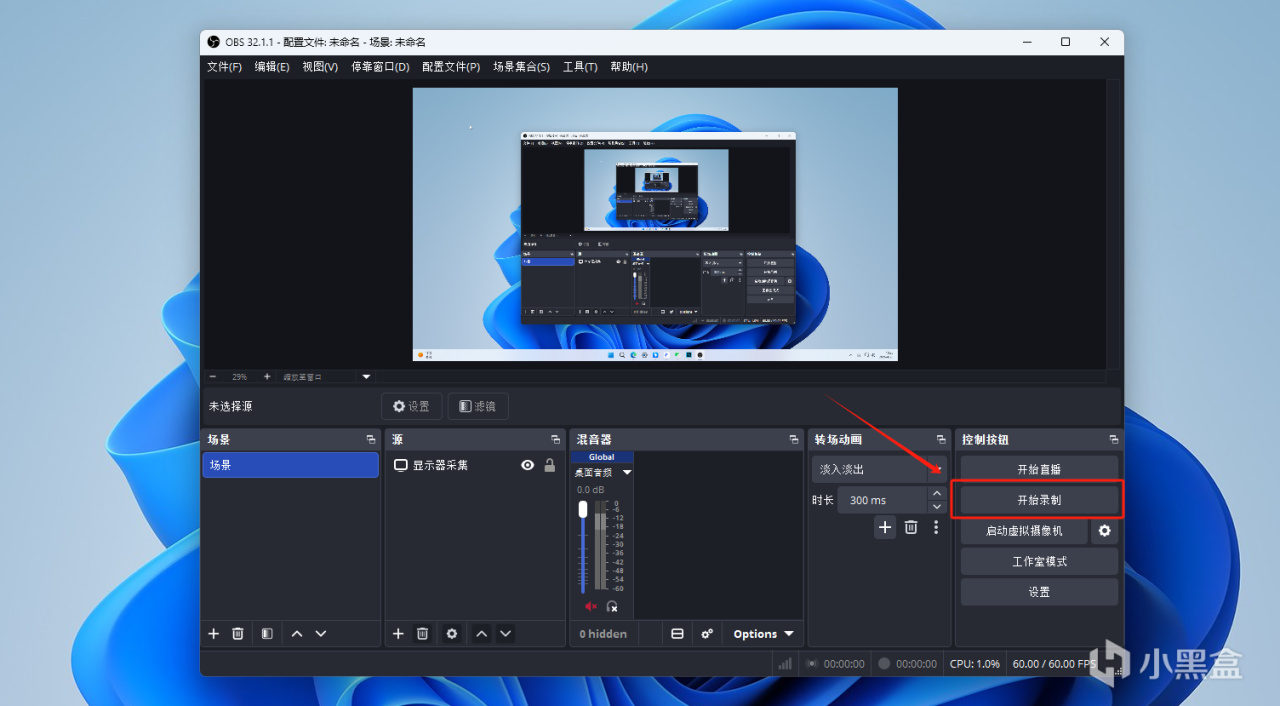
Task: Add a new source with the plus icon
Action: coord(398,634)
